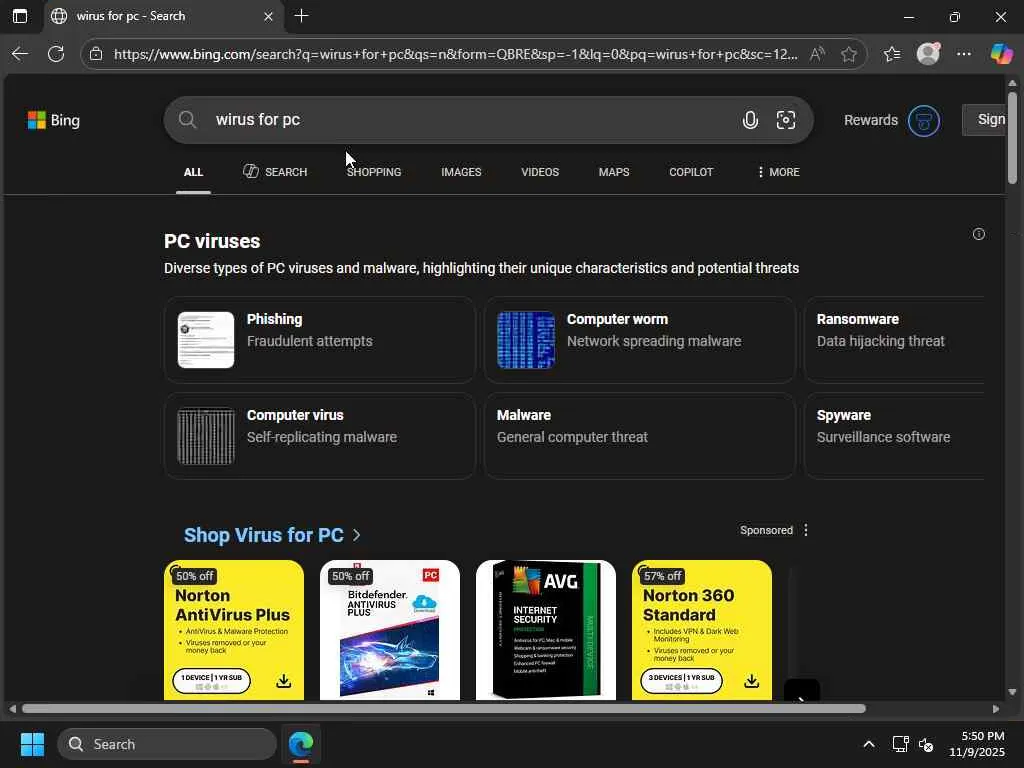Image resolution: width=1024 pixels, height=768 pixels.
Task: Click the magnifier icon in Bing search box
Action: pyautogui.click(x=187, y=120)
